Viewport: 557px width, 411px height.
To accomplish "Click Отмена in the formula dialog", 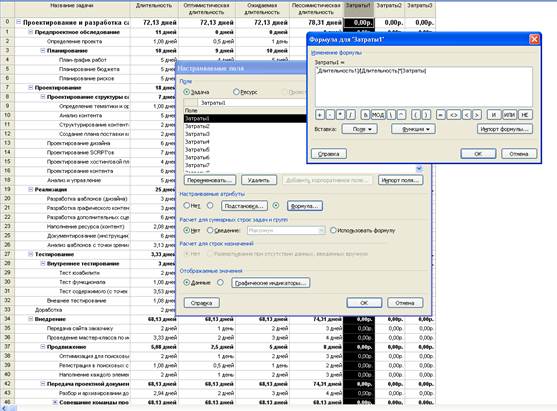I will tap(519, 154).
